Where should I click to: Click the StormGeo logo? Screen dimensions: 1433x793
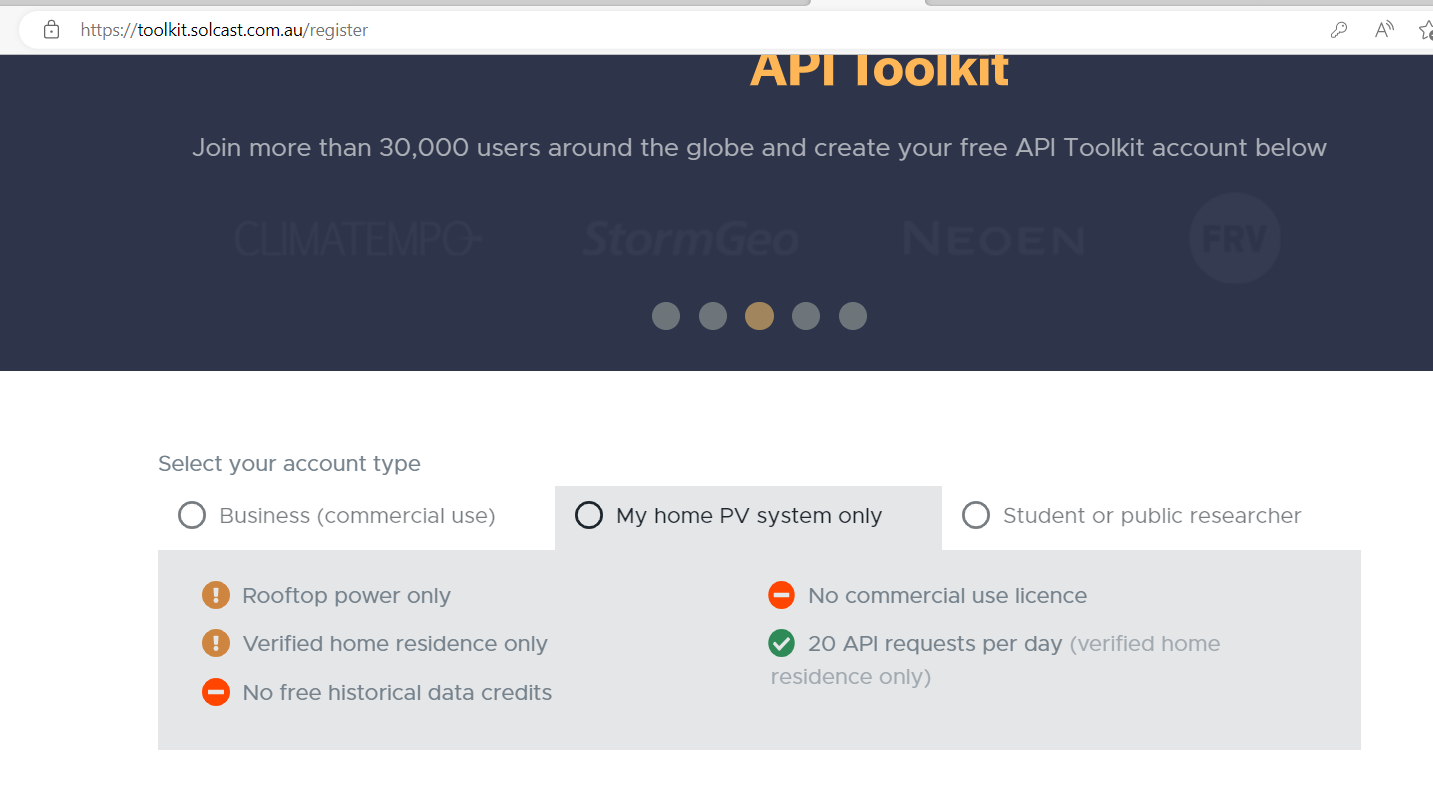691,239
